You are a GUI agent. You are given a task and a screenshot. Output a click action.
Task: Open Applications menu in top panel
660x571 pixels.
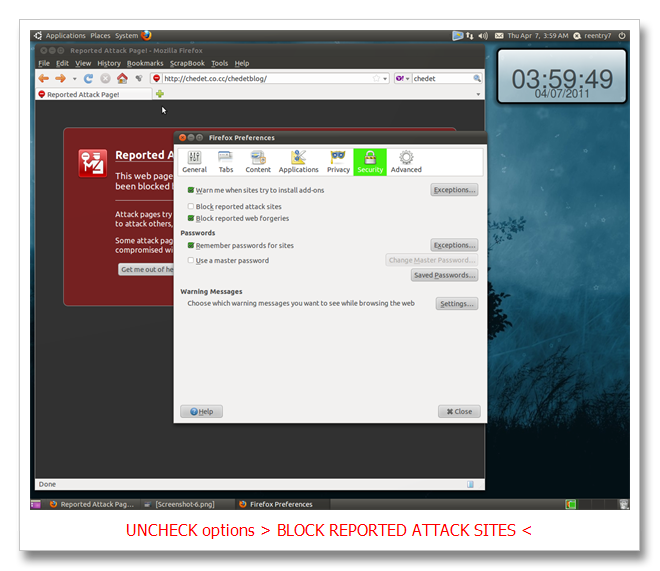(65, 36)
